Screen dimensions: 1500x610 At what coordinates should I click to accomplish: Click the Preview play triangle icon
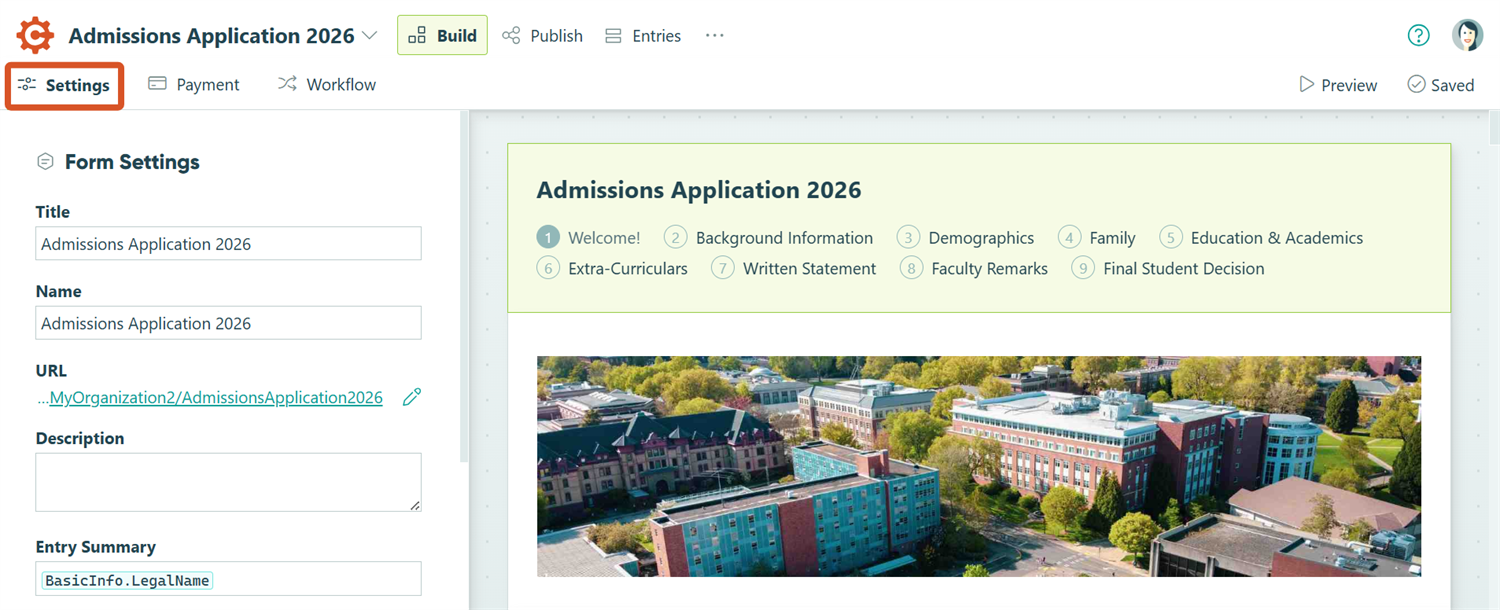[x=1306, y=84]
